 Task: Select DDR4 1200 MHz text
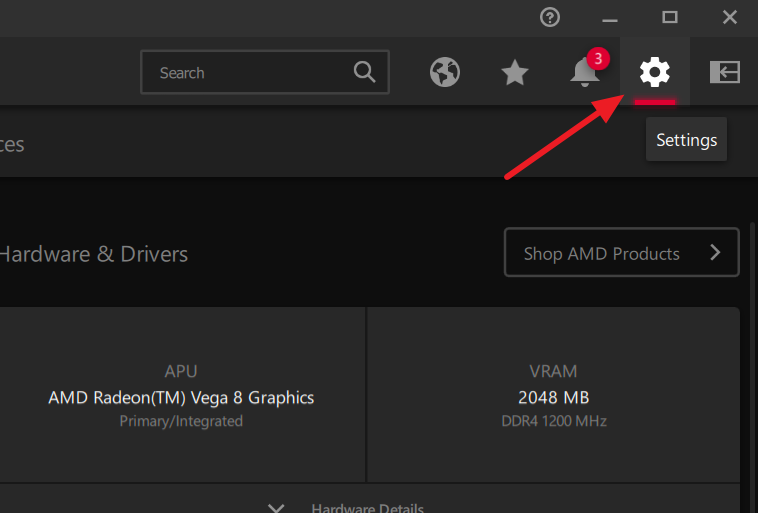coord(554,421)
